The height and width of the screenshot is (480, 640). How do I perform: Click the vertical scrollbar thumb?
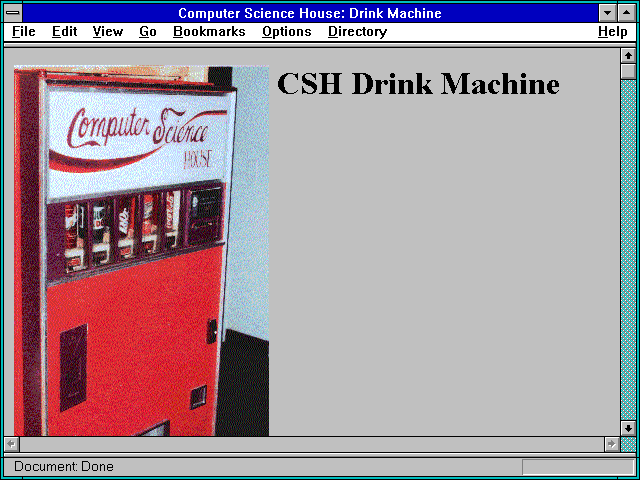tap(628, 71)
